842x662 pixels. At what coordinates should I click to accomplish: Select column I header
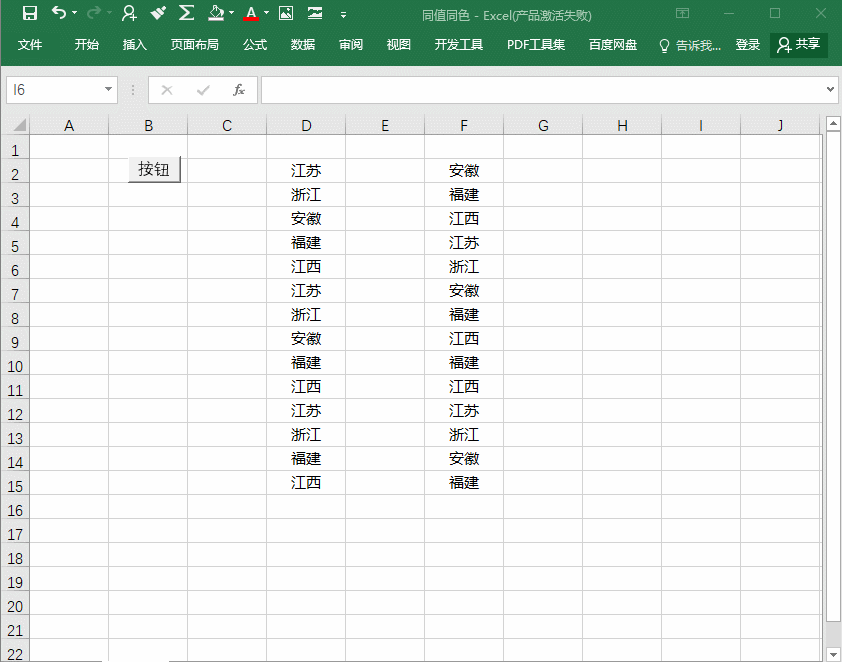pyautogui.click(x=701, y=126)
